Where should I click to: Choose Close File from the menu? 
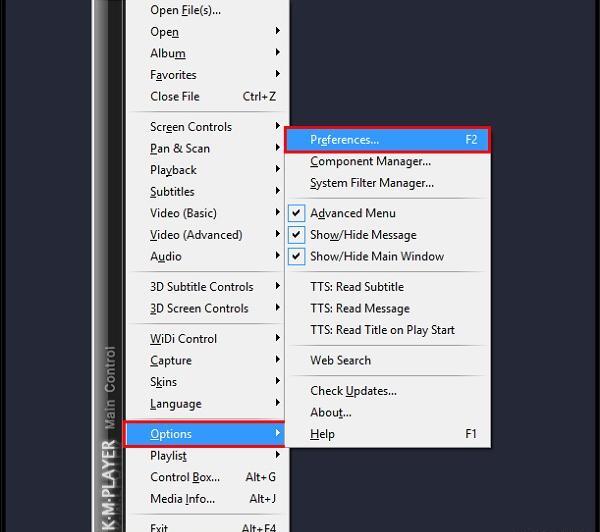click(x=207, y=96)
